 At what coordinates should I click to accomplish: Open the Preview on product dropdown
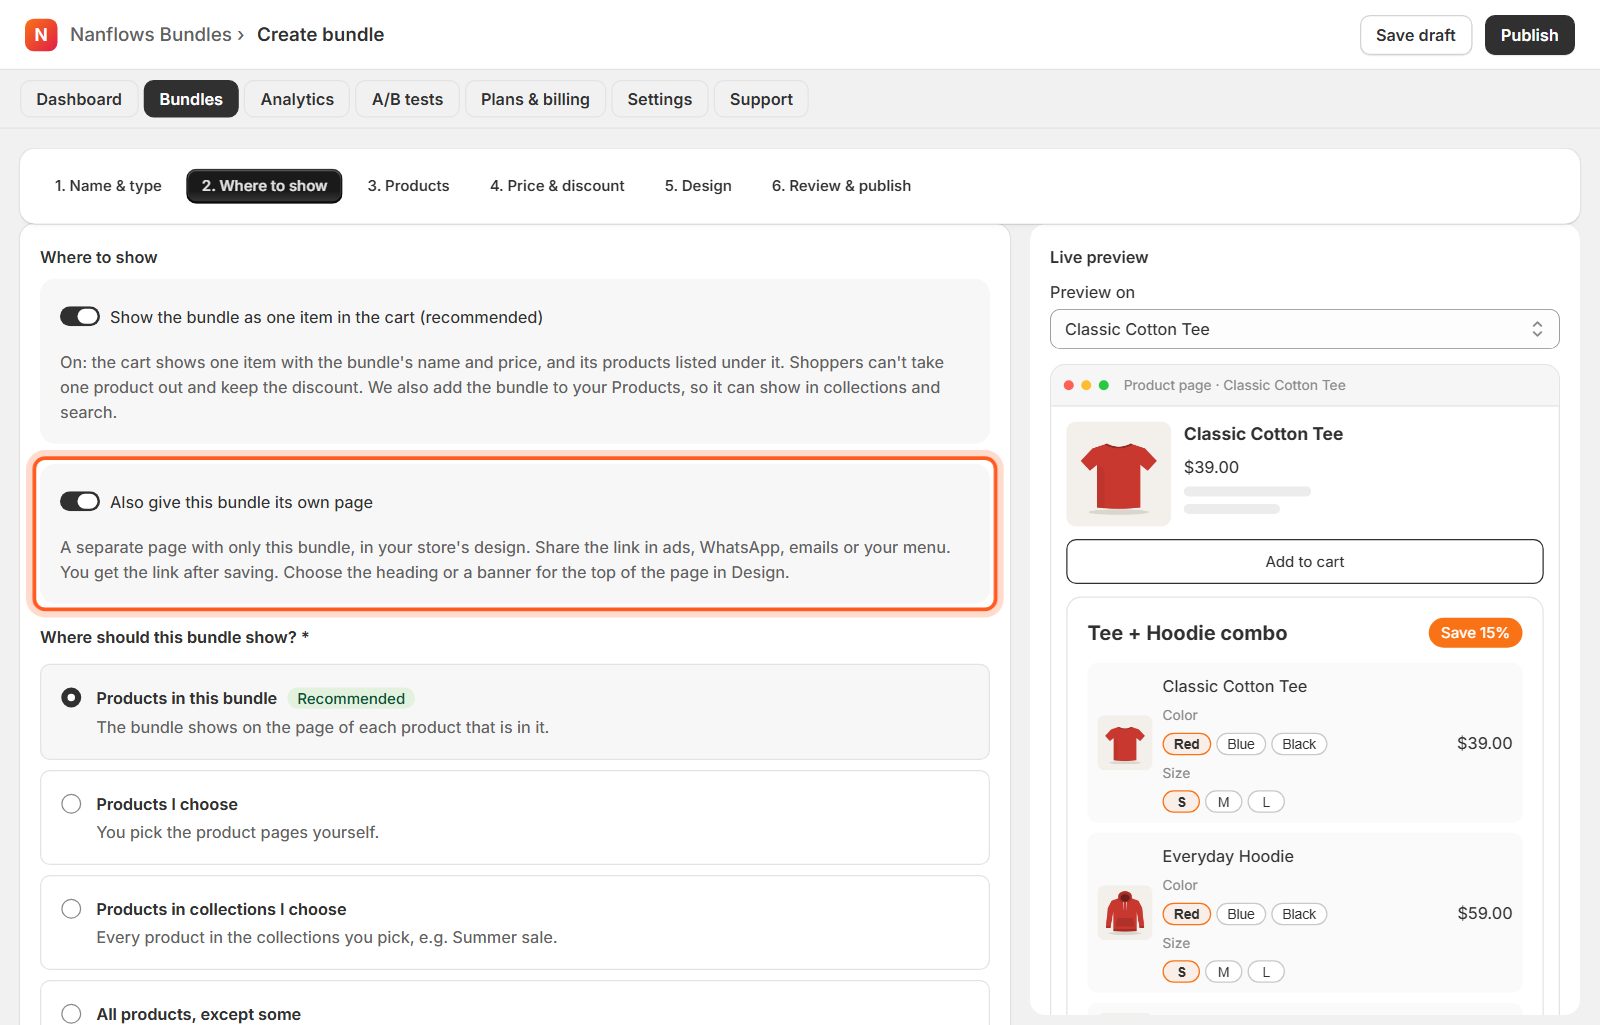point(1304,329)
